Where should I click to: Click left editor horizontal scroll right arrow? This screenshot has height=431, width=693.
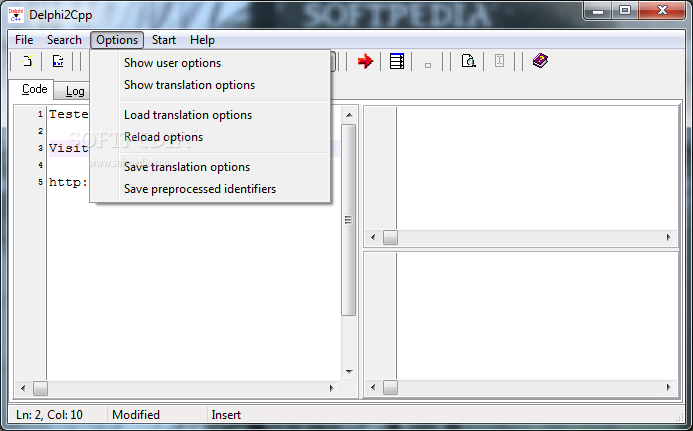pyautogui.click(x=331, y=389)
